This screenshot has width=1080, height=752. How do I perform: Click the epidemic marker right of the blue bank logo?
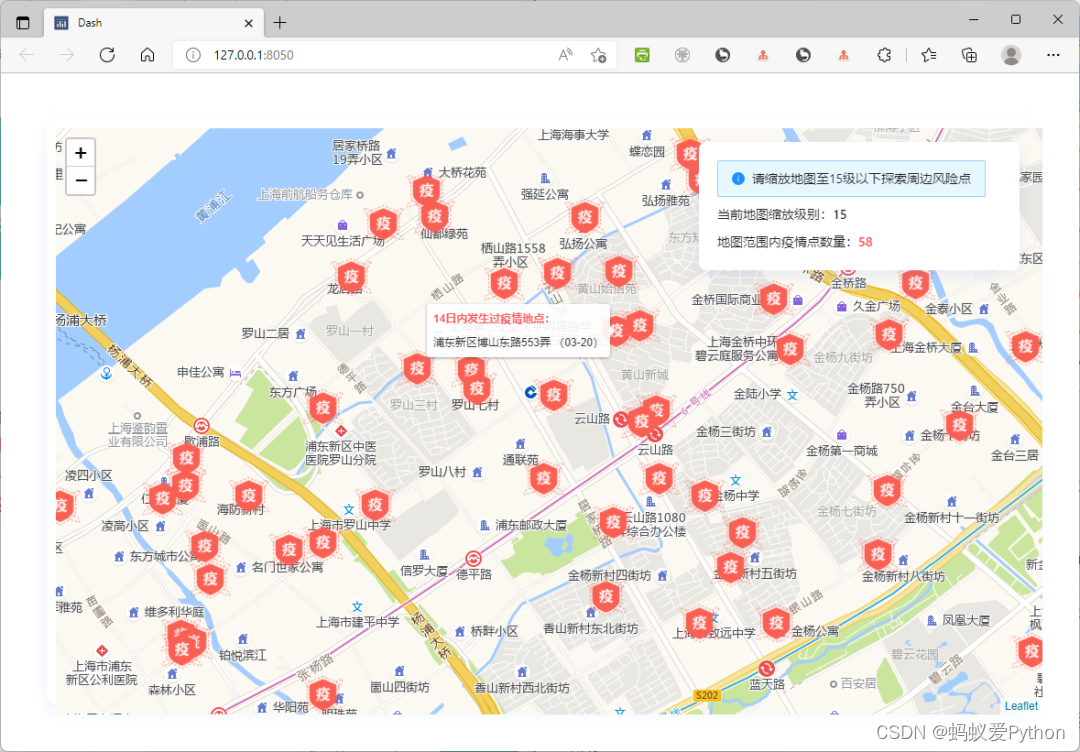point(553,395)
